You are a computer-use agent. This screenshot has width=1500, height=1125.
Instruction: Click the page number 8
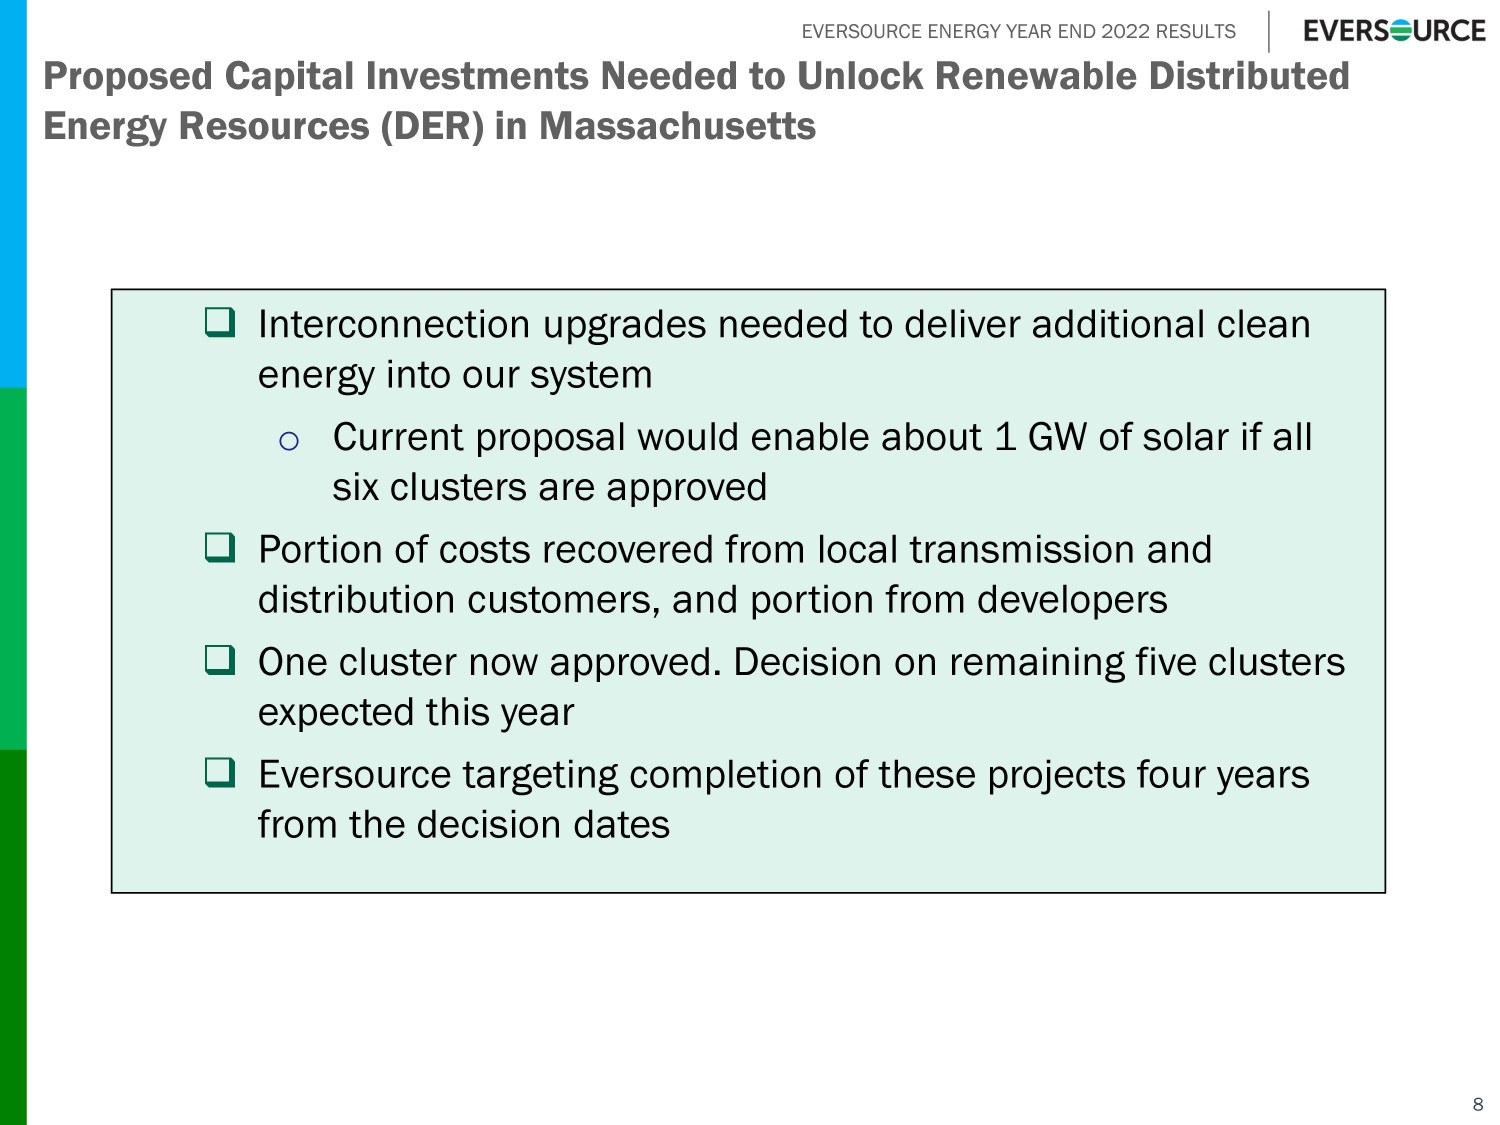(1478, 1105)
